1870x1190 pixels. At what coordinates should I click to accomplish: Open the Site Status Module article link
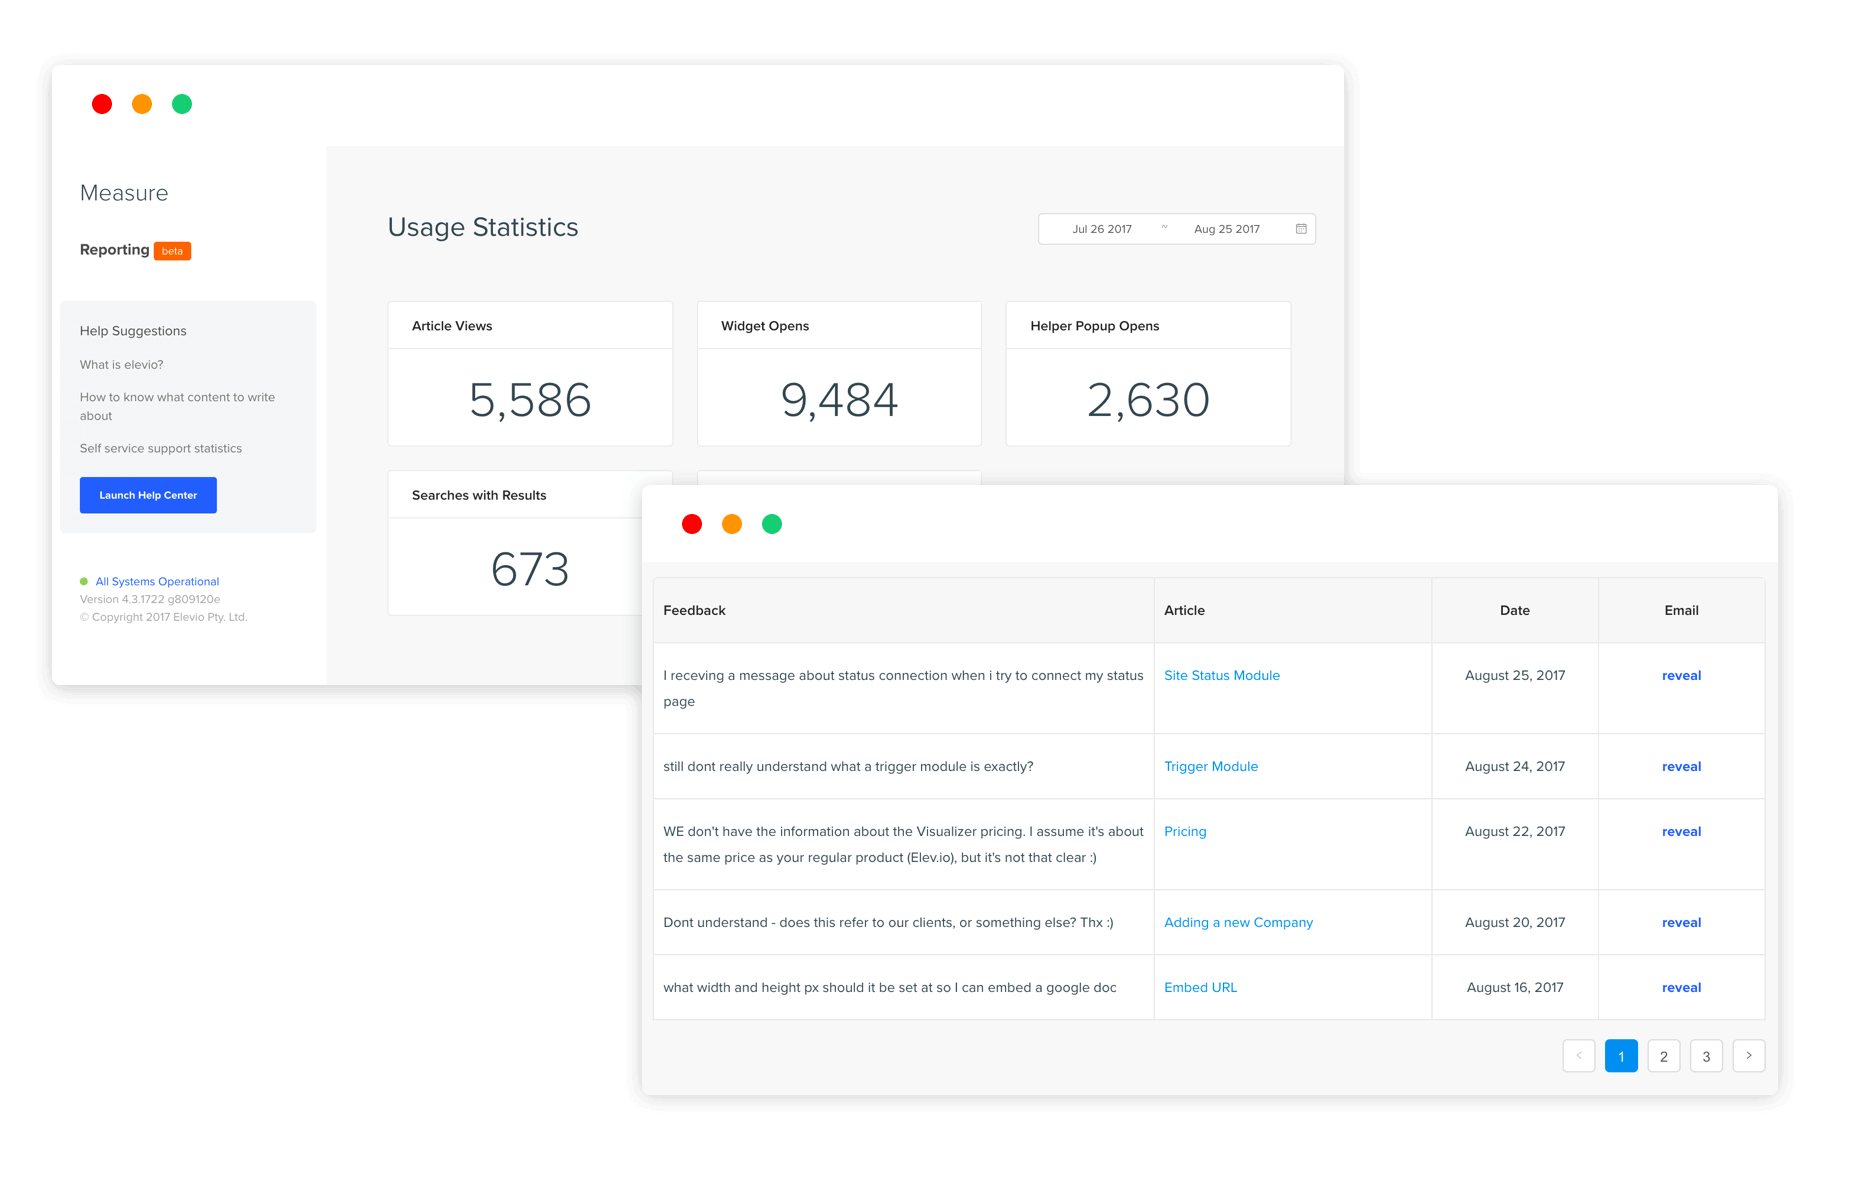click(x=1221, y=676)
